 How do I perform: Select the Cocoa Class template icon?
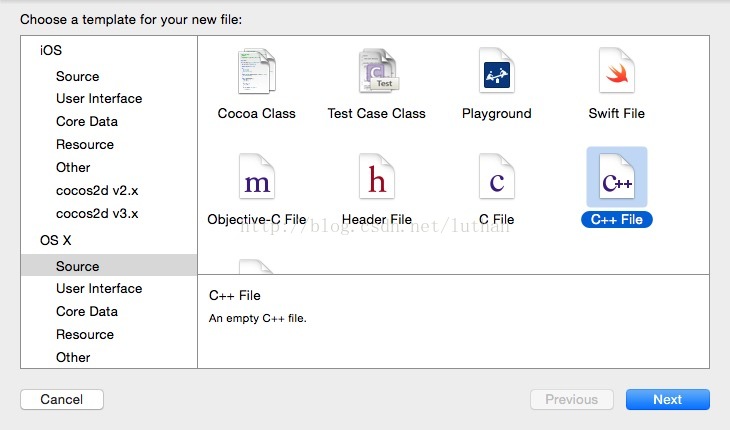[257, 71]
